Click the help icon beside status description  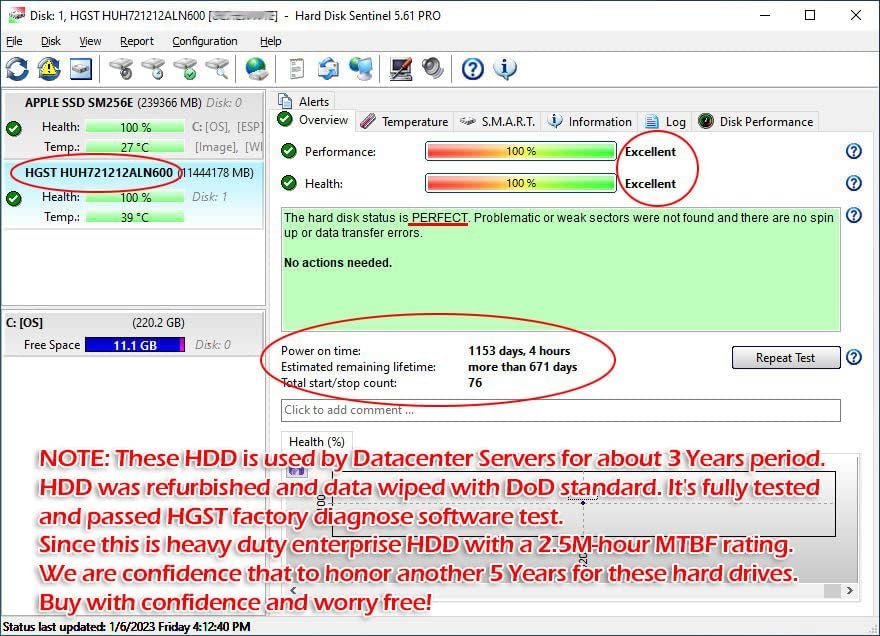854,215
